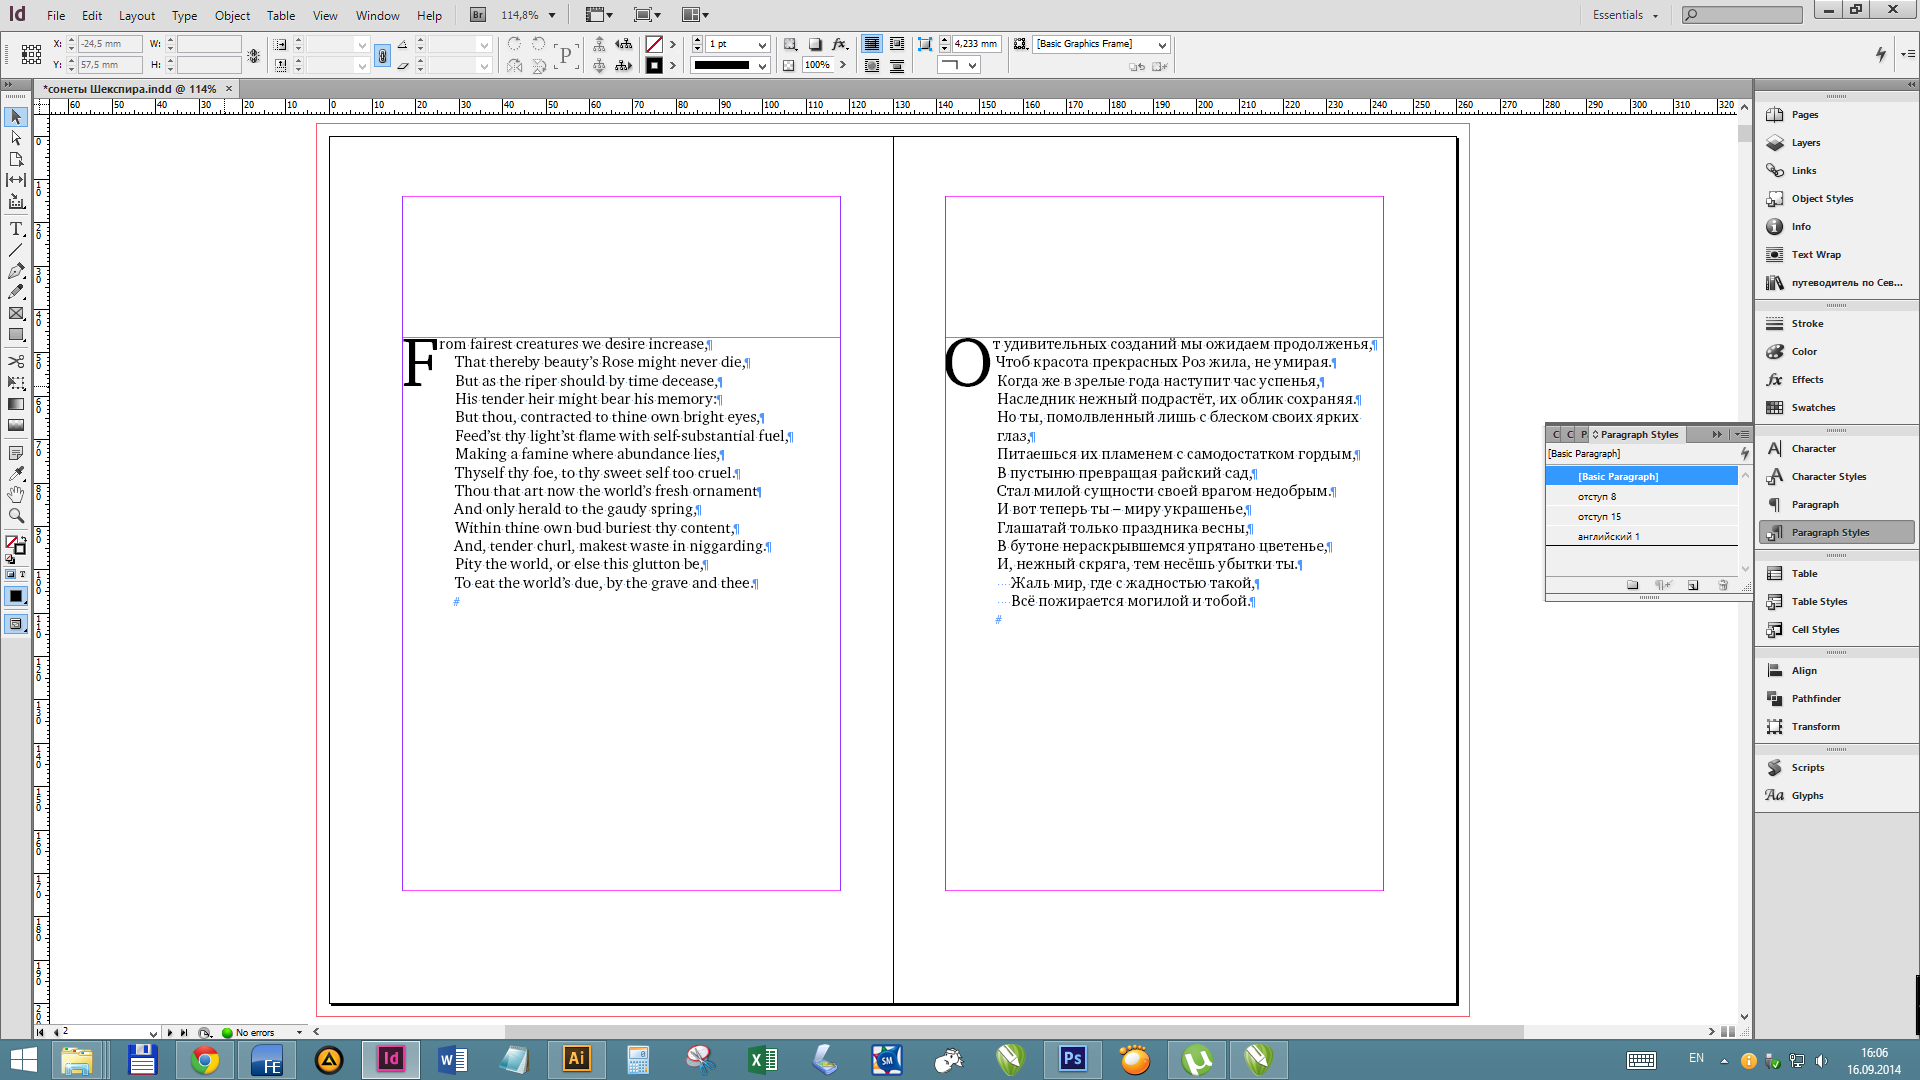Viewport: 1920px width, 1080px height.
Task: Select the Gradient Swatch tool
Action: (x=16, y=404)
